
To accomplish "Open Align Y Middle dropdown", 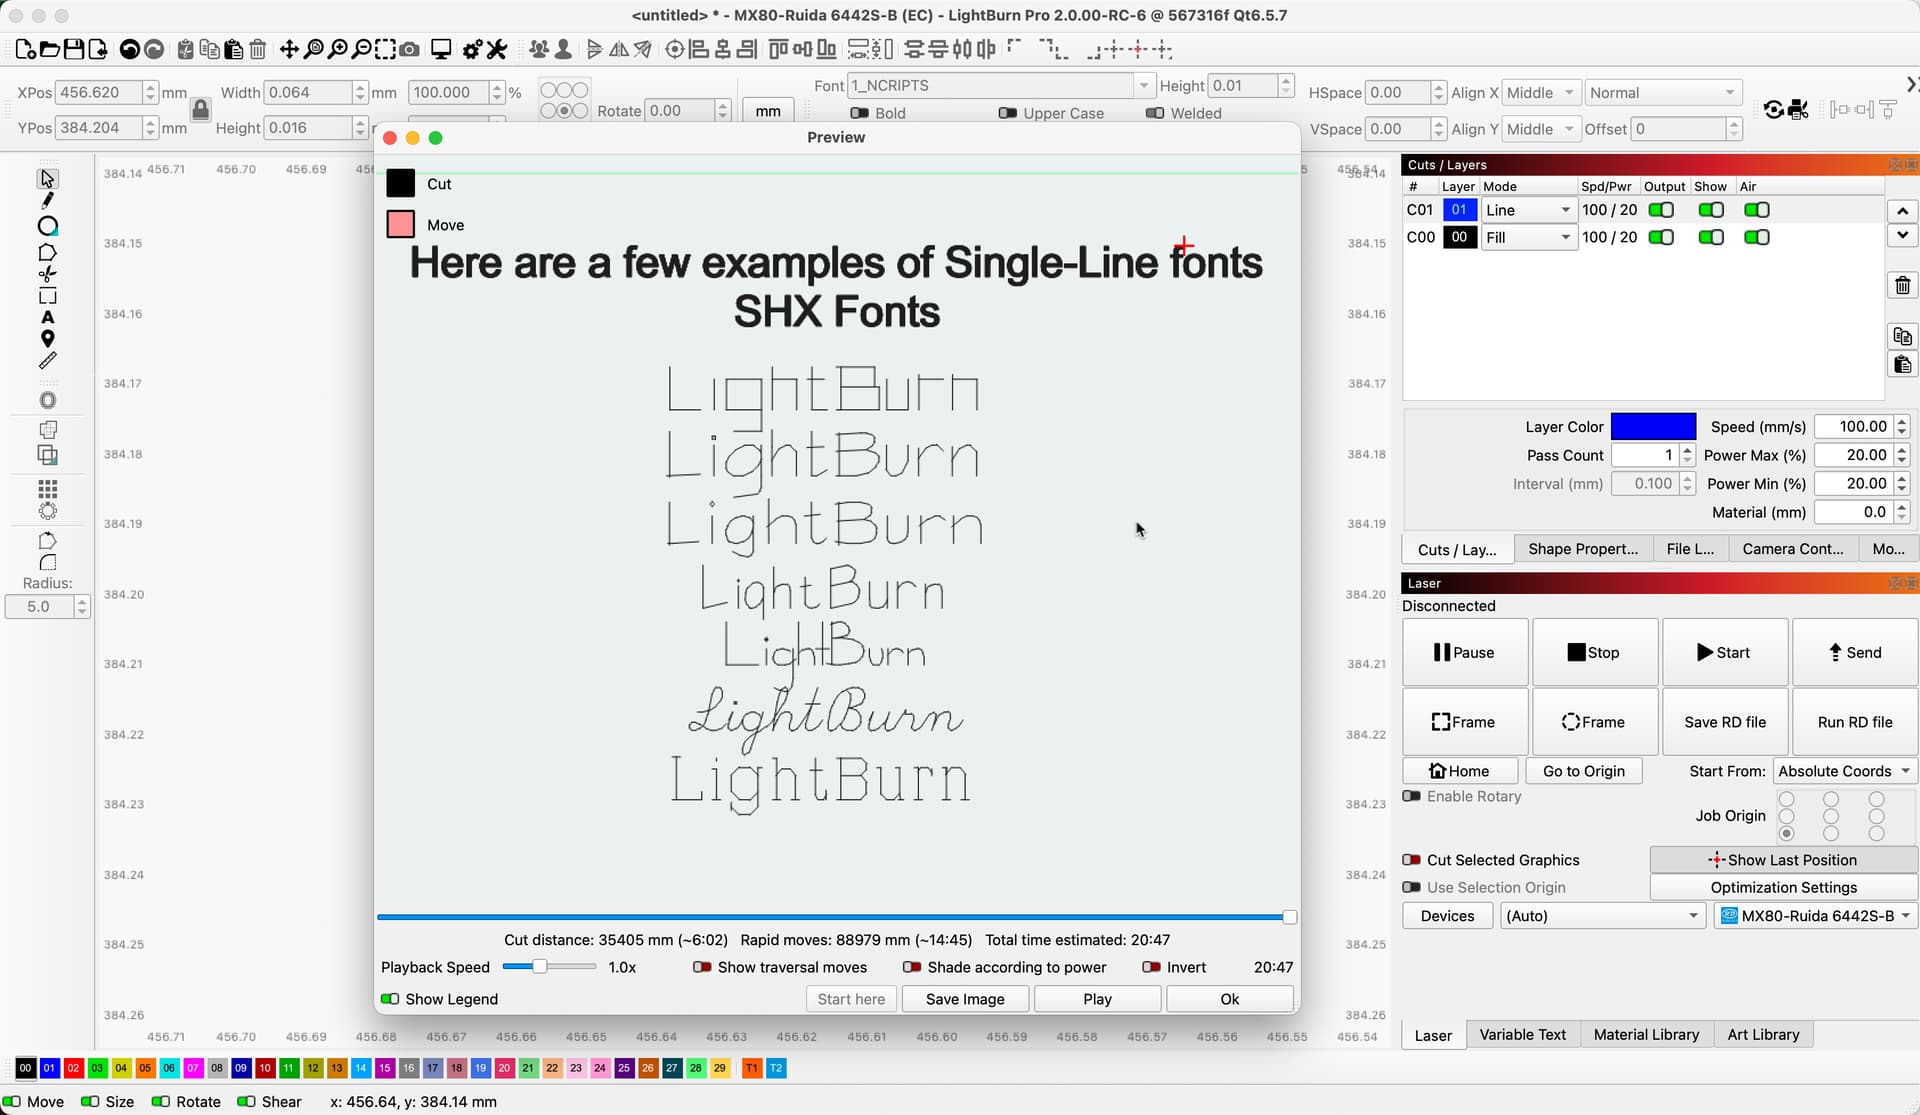I will point(1541,129).
